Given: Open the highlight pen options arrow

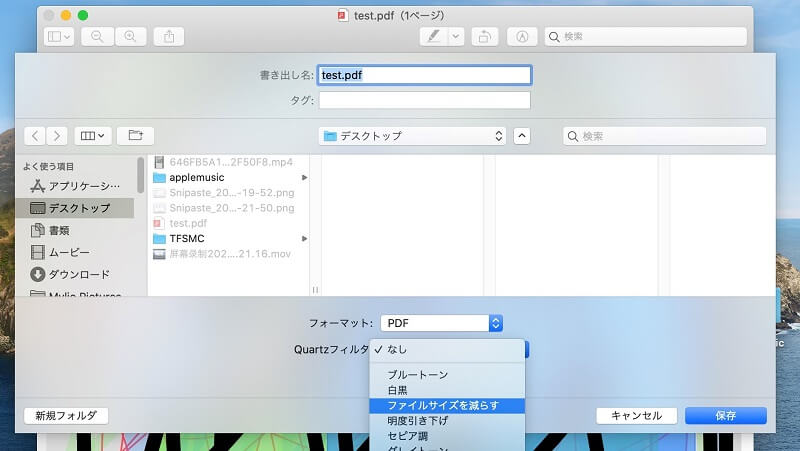Looking at the screenshot, I should pos(456,36).
